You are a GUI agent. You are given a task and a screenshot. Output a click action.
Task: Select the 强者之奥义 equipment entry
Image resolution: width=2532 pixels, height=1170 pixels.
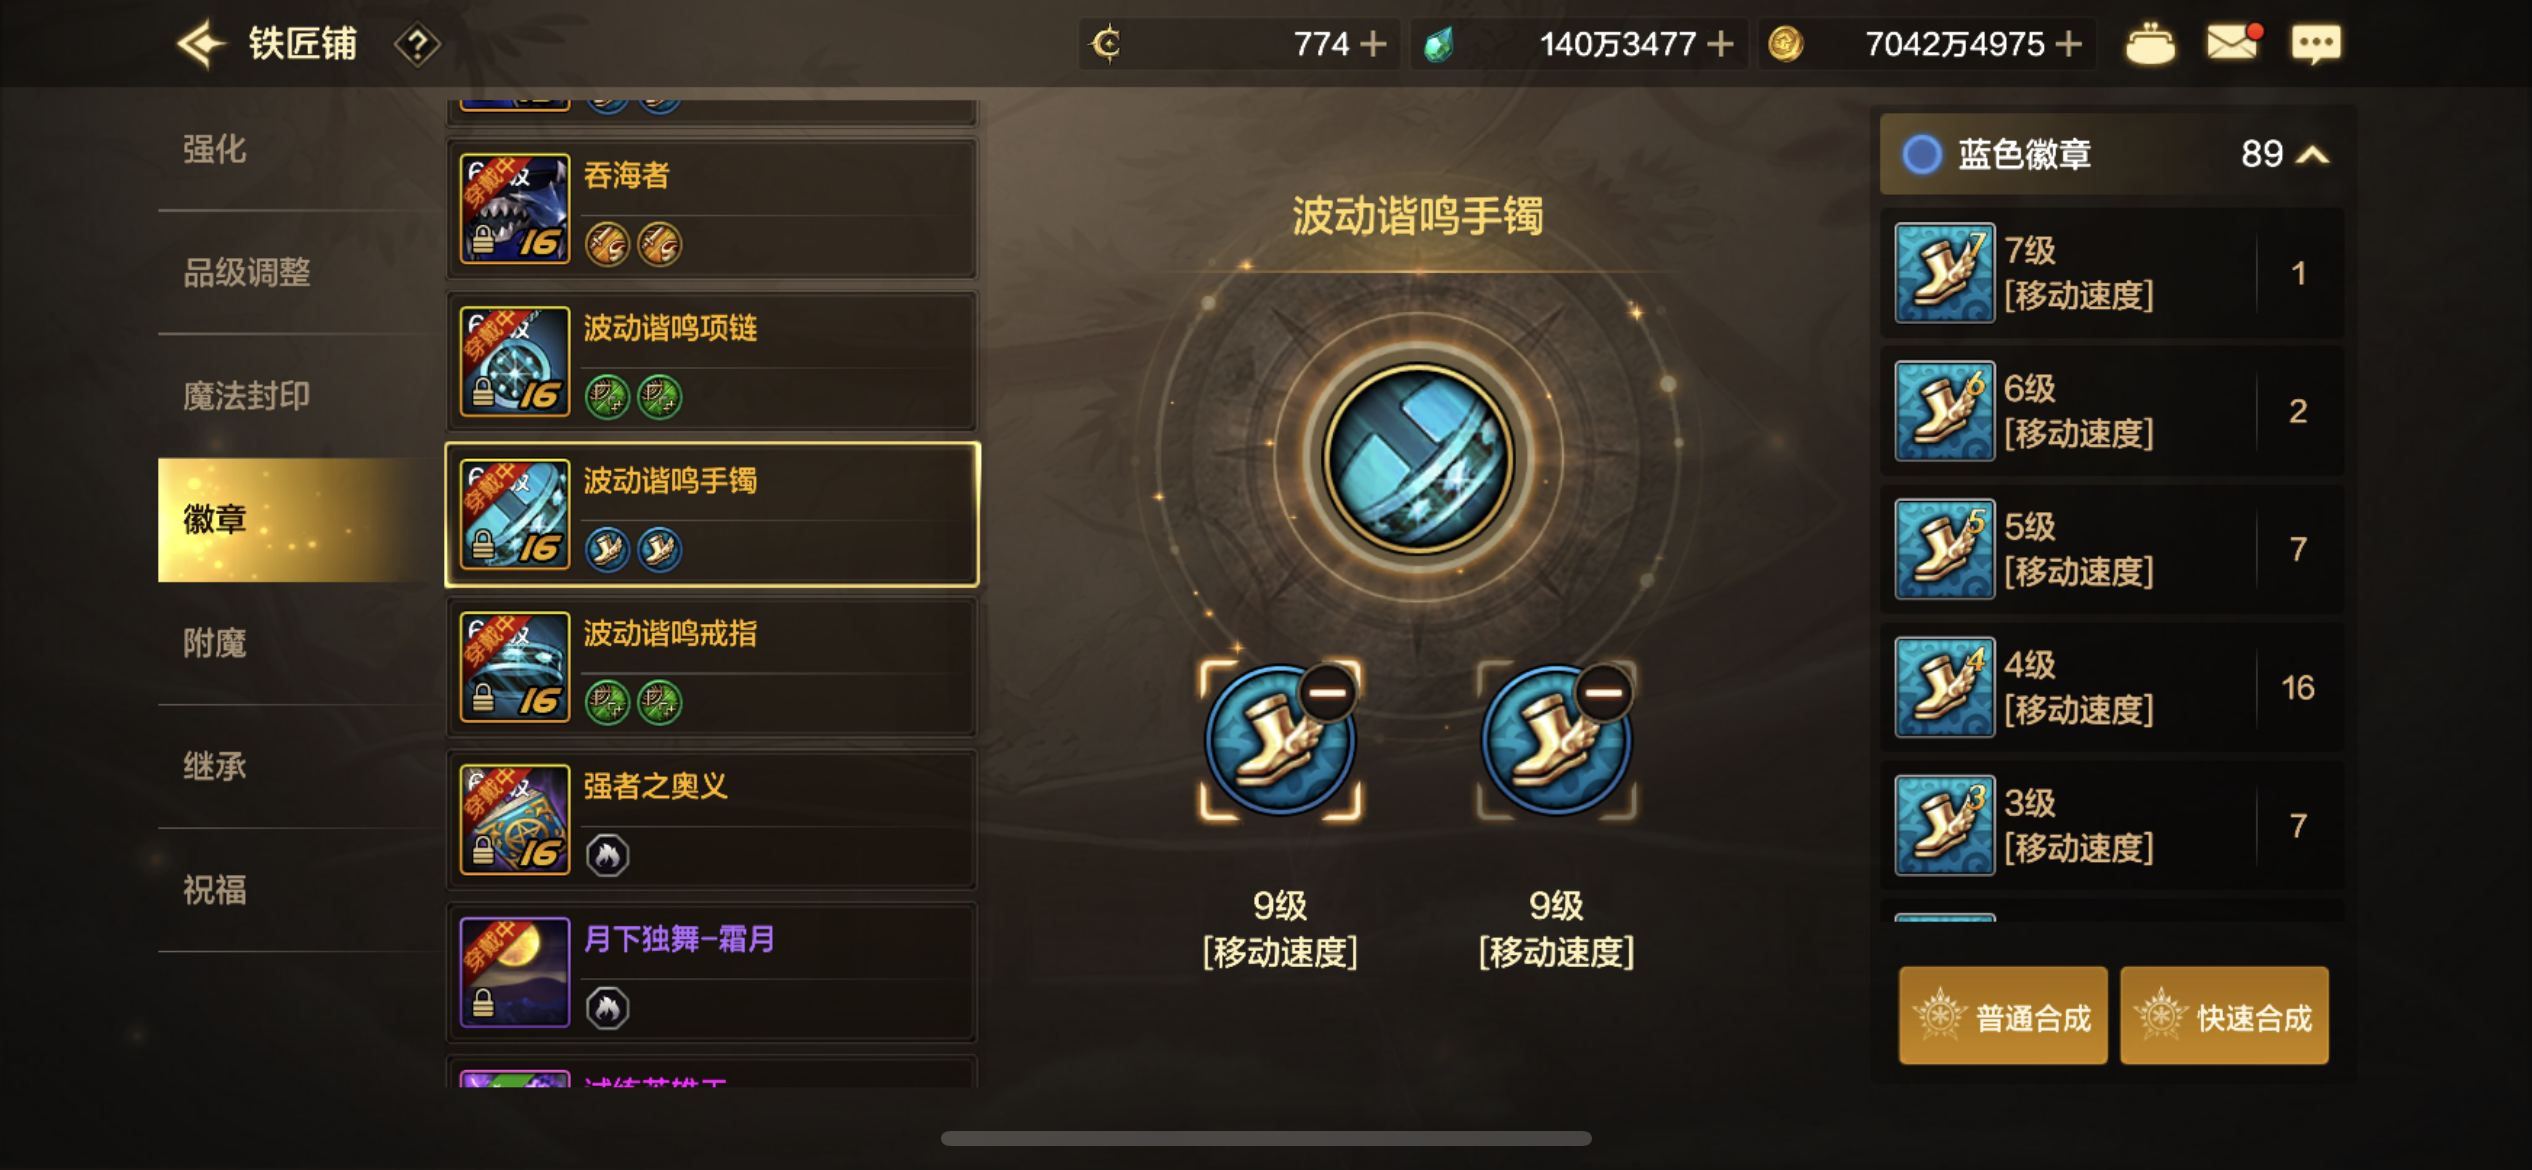click(x=712, y=820)
